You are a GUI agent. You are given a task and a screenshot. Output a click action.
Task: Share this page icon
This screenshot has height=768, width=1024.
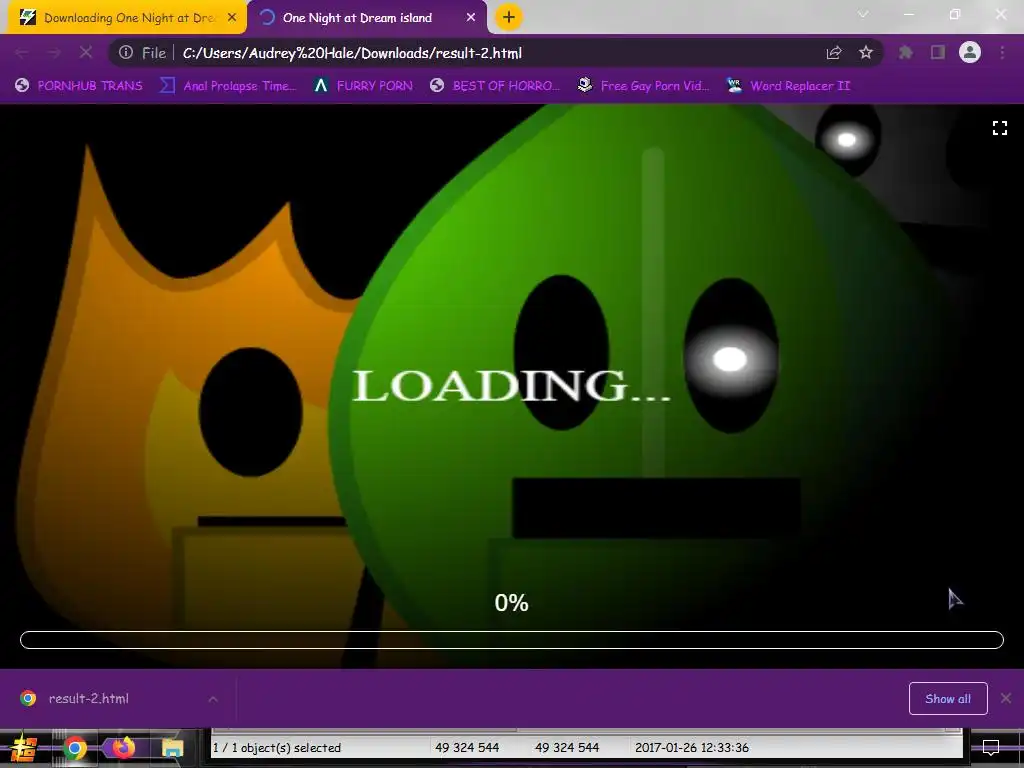pos(834,53)
